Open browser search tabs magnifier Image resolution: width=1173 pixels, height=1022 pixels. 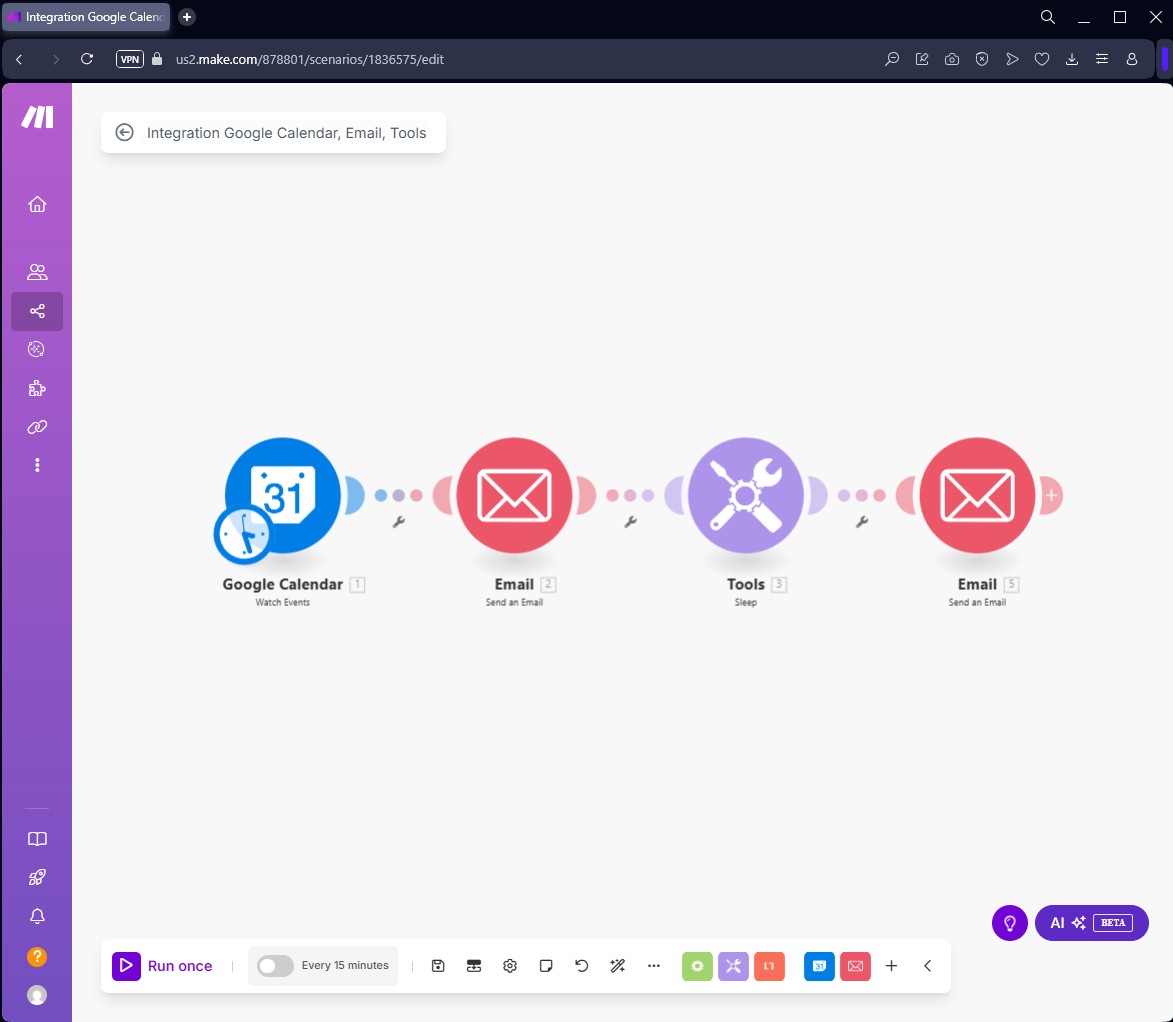pos(1047,16)
